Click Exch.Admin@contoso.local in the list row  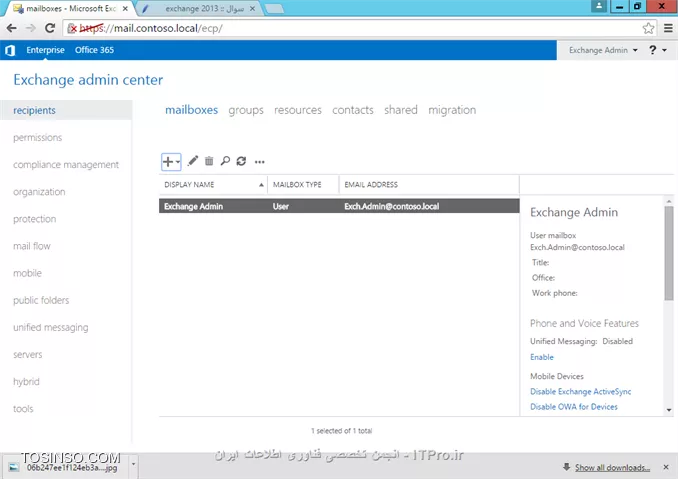392,207
